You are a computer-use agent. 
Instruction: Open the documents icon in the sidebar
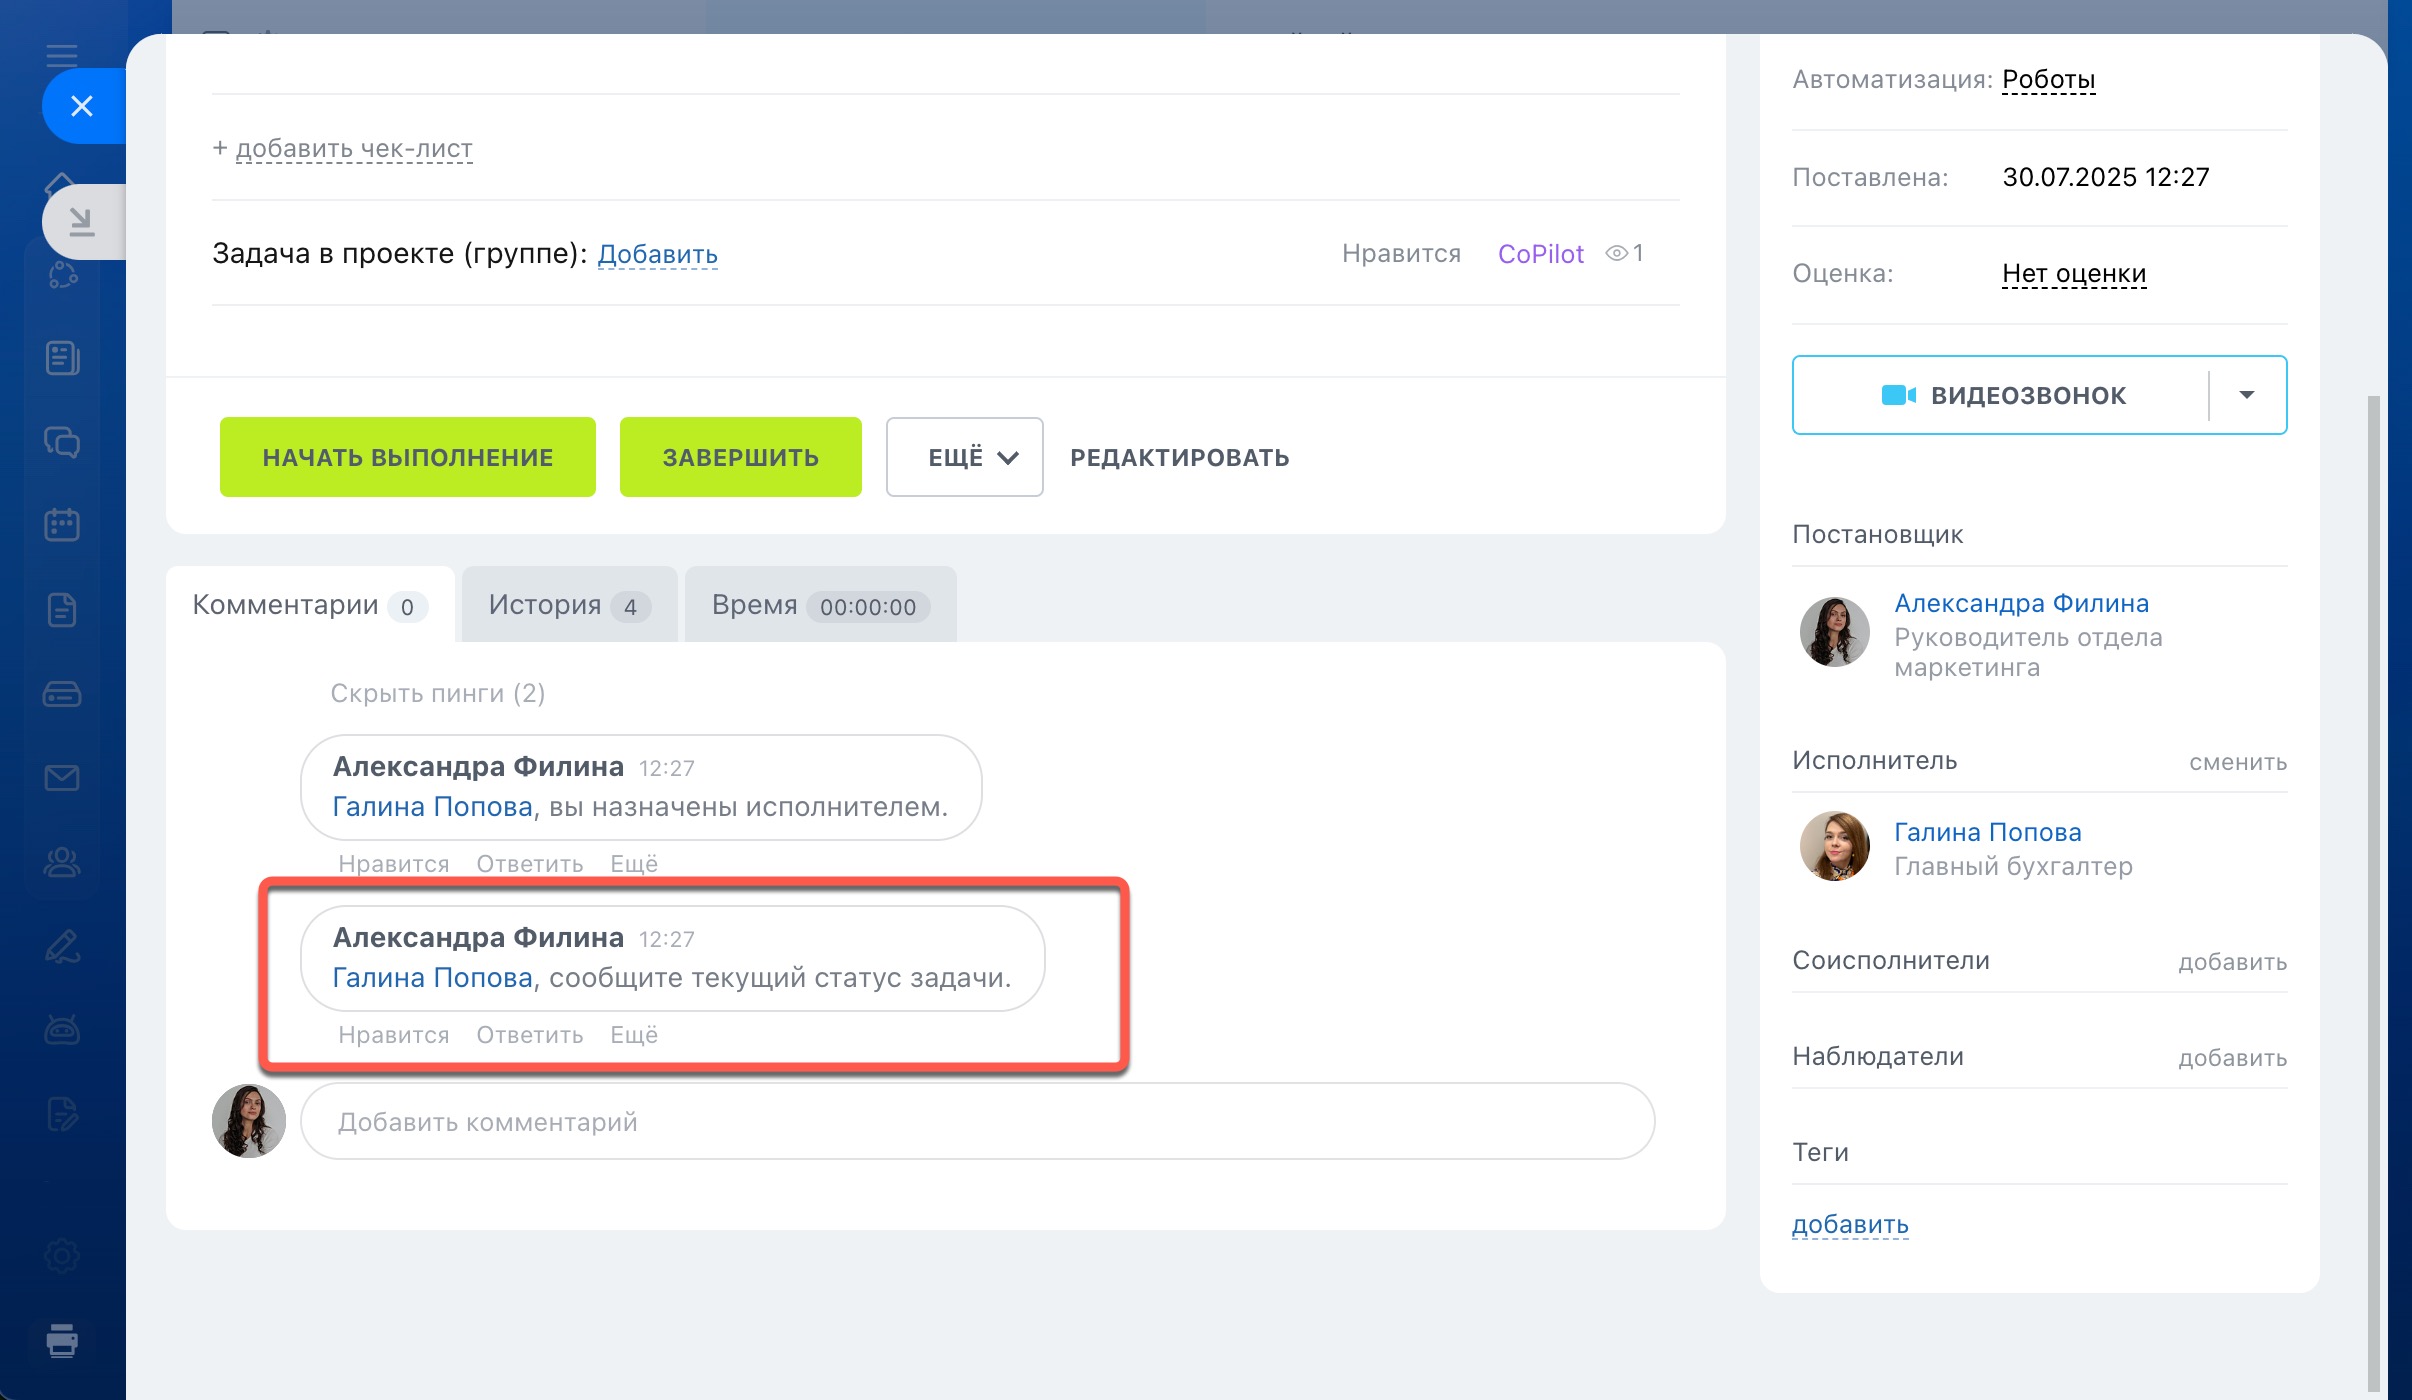[62, 609]
